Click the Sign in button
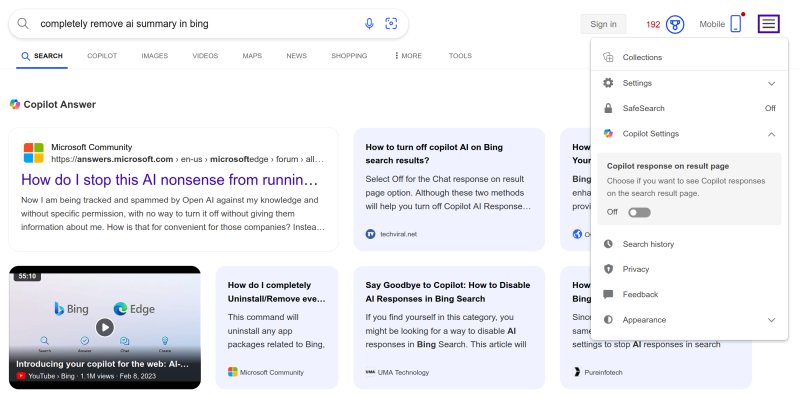Image resolution: width=800 pixels, height=402 pixels. (x=603, y=24)
